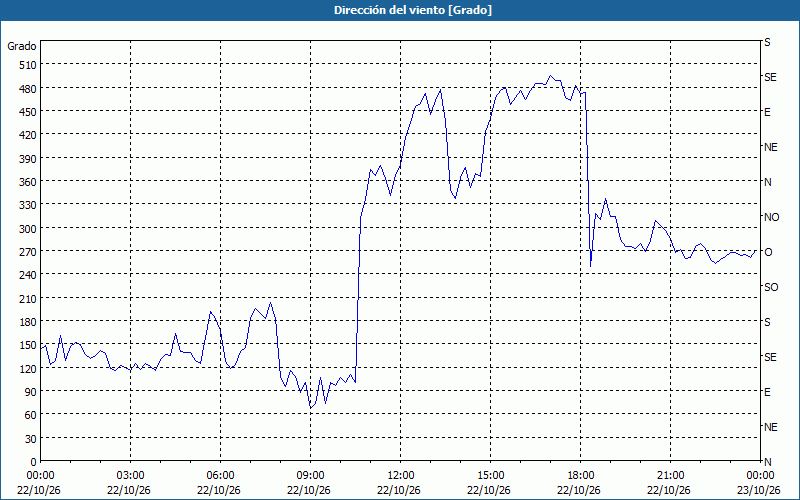Click the 'SO' compass direction label

pyautogui.click(x=771, y=287)
